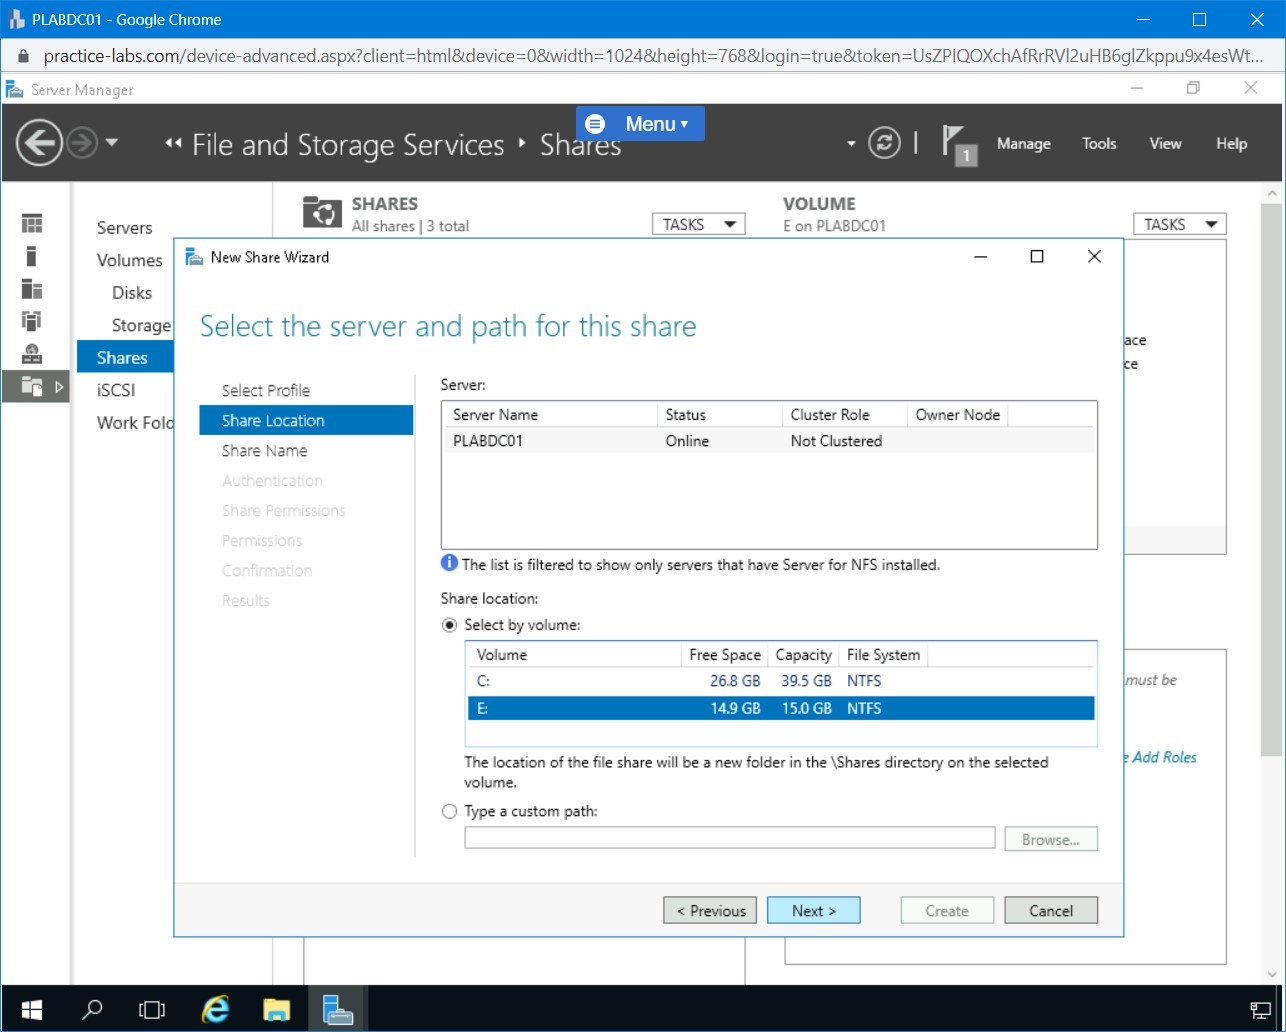Open the notifications flag icon
1286x1032 pixels.
coord(958,144)
